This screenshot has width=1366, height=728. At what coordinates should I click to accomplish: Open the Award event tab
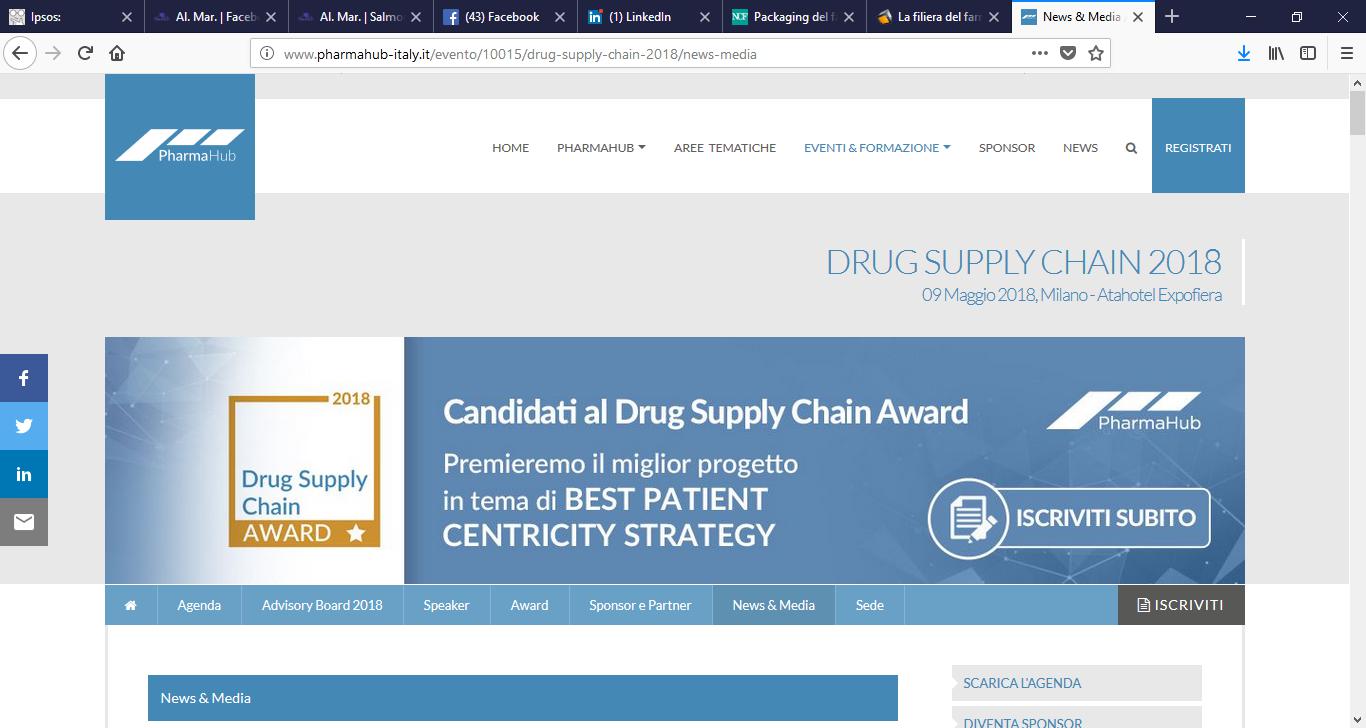coord(529,605)
